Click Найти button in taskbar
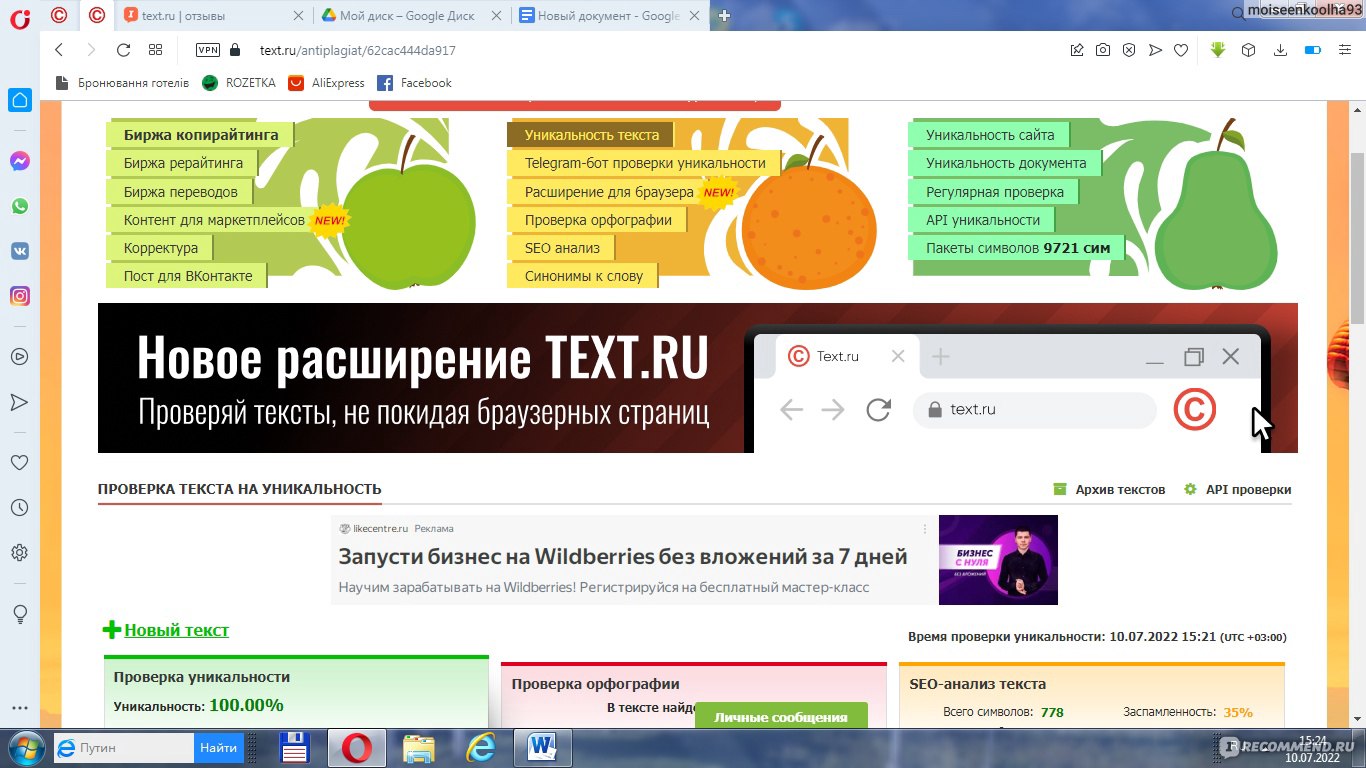 point(218,747)
